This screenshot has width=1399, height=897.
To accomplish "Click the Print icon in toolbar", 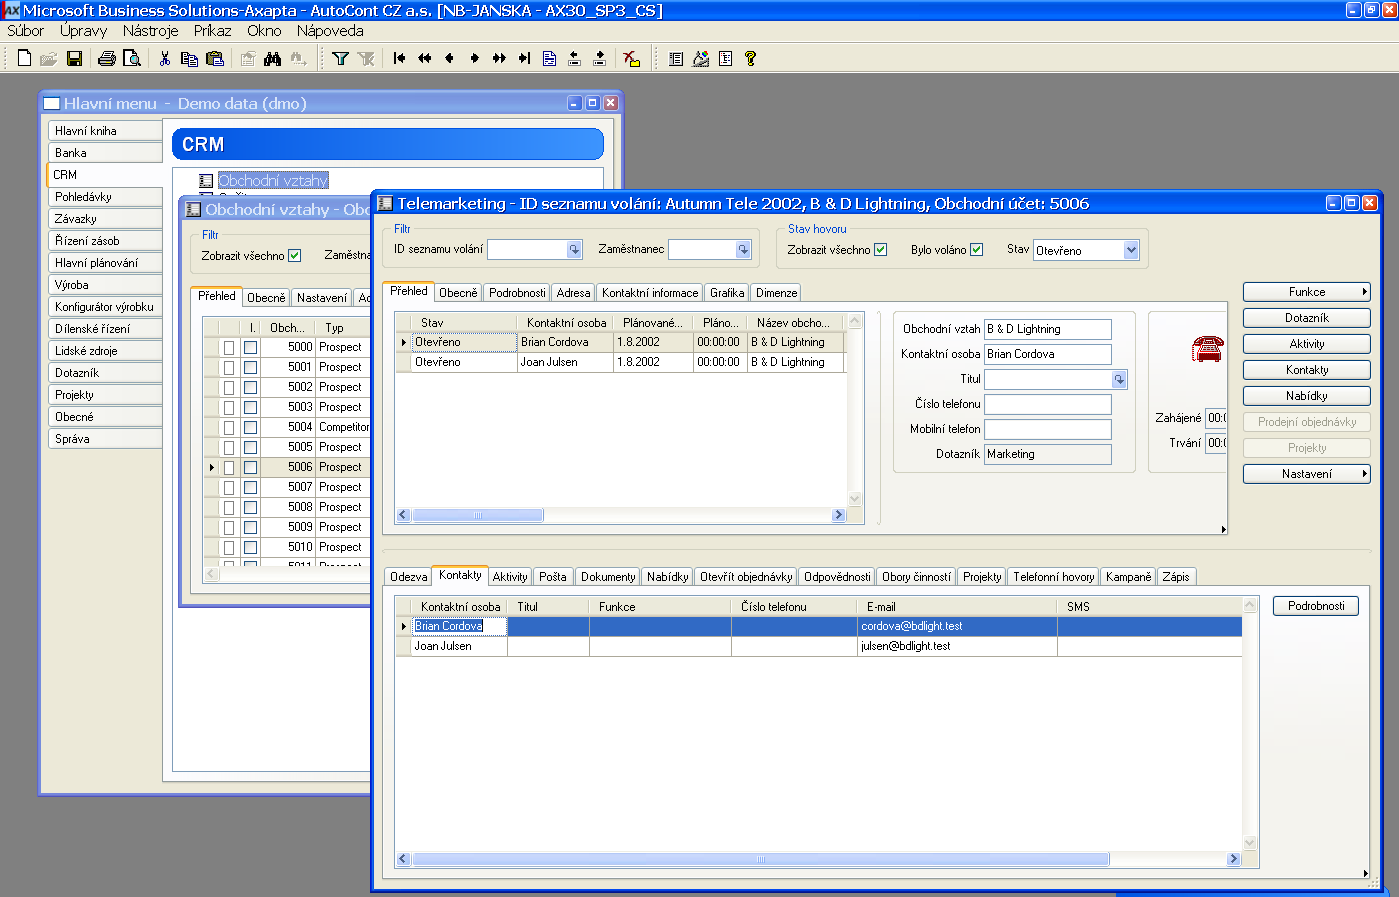I will (x=107, y=58).
